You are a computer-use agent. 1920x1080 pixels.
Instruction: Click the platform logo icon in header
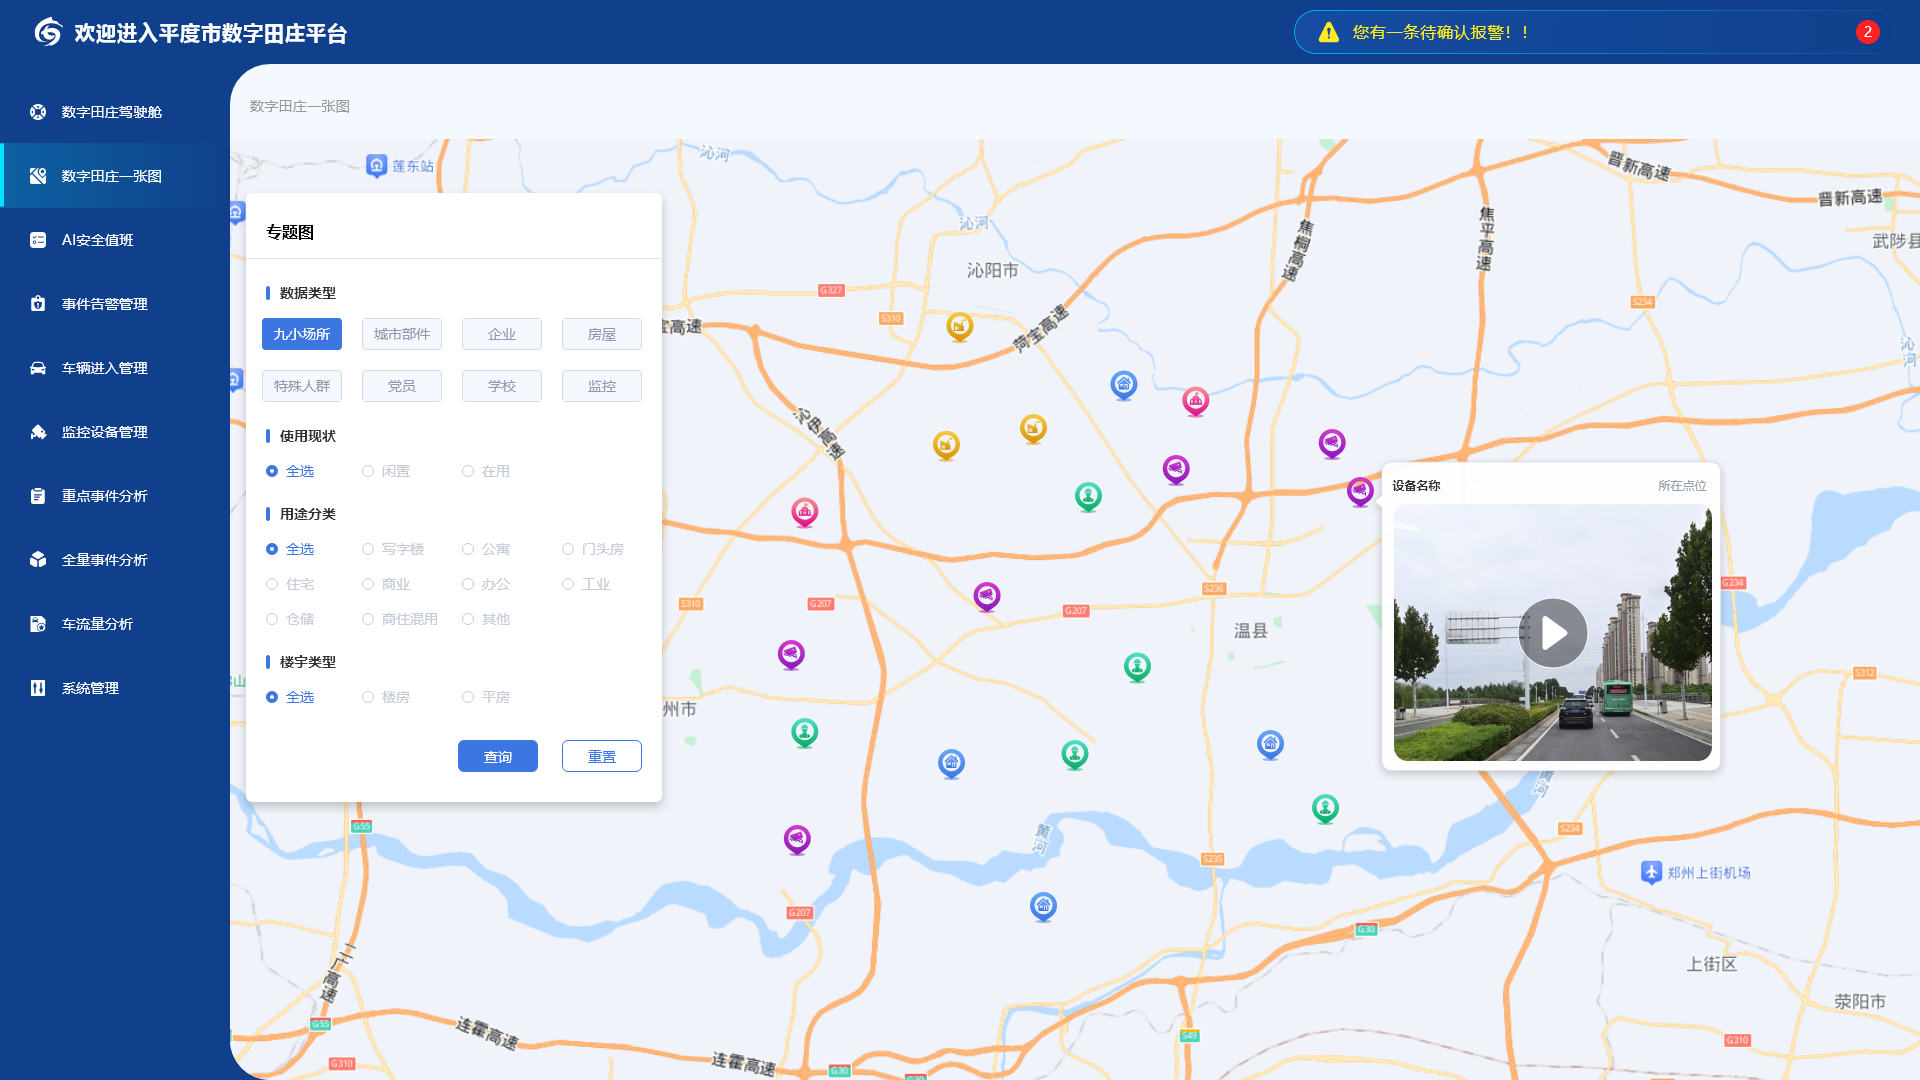coord(47,32)
